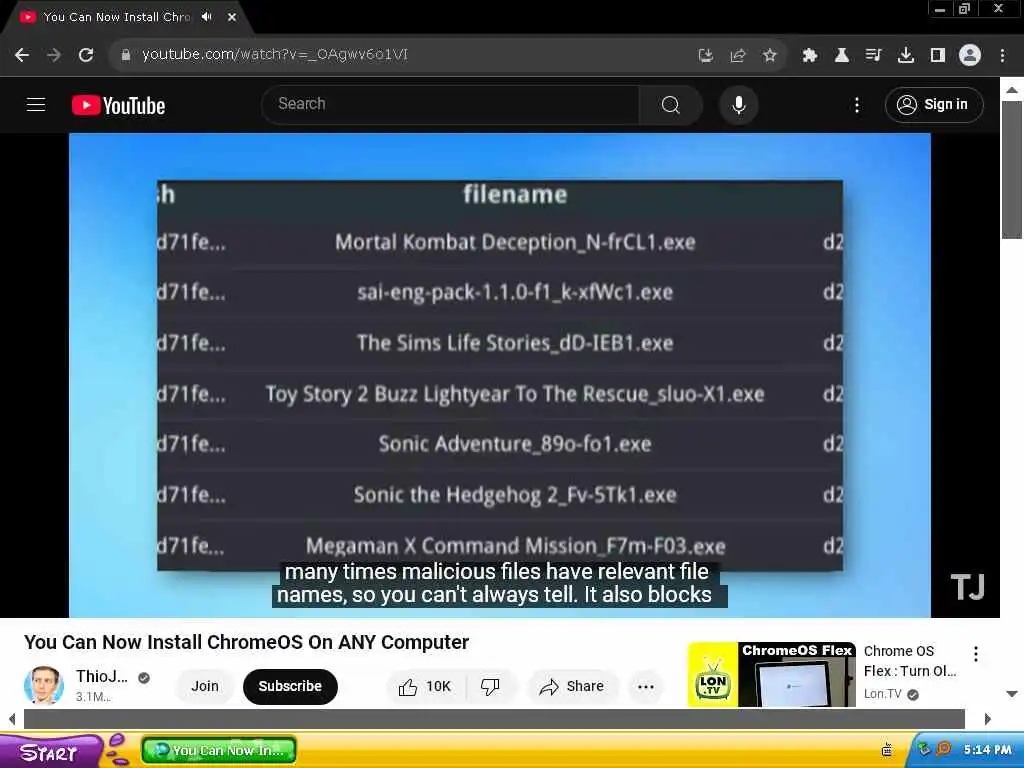The height and width of the screenshot is (768, 1024).
Task: Click the YouTube Search field
Action: point(451,104)
